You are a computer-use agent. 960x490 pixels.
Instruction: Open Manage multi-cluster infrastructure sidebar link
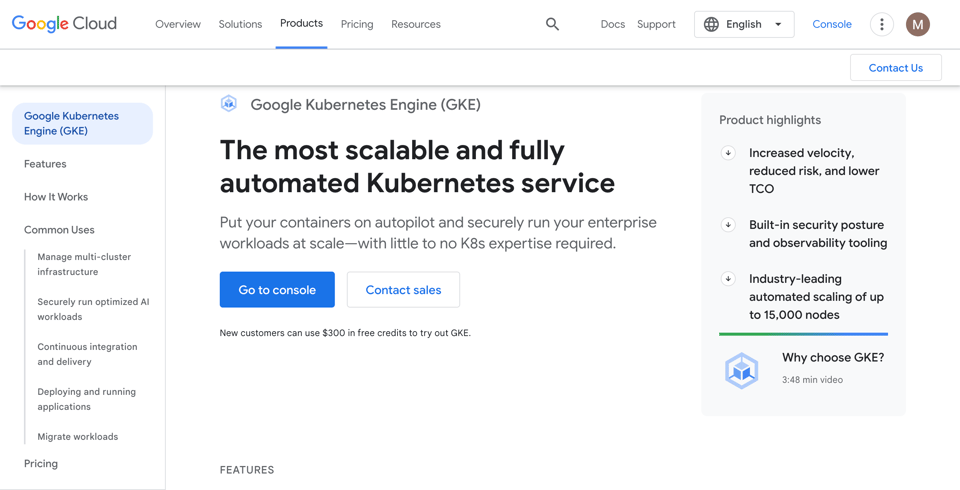84,264
